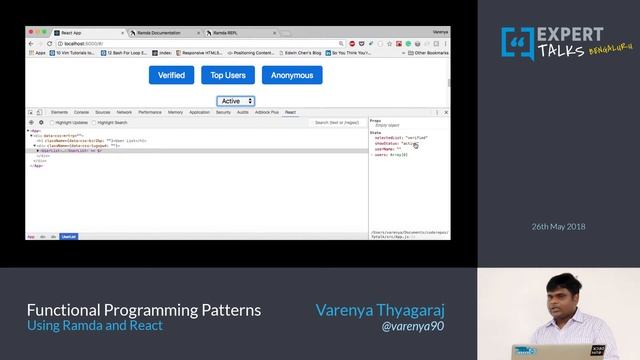
Task: Open the Application DevTools tab
Action: [x=199, y=112]
